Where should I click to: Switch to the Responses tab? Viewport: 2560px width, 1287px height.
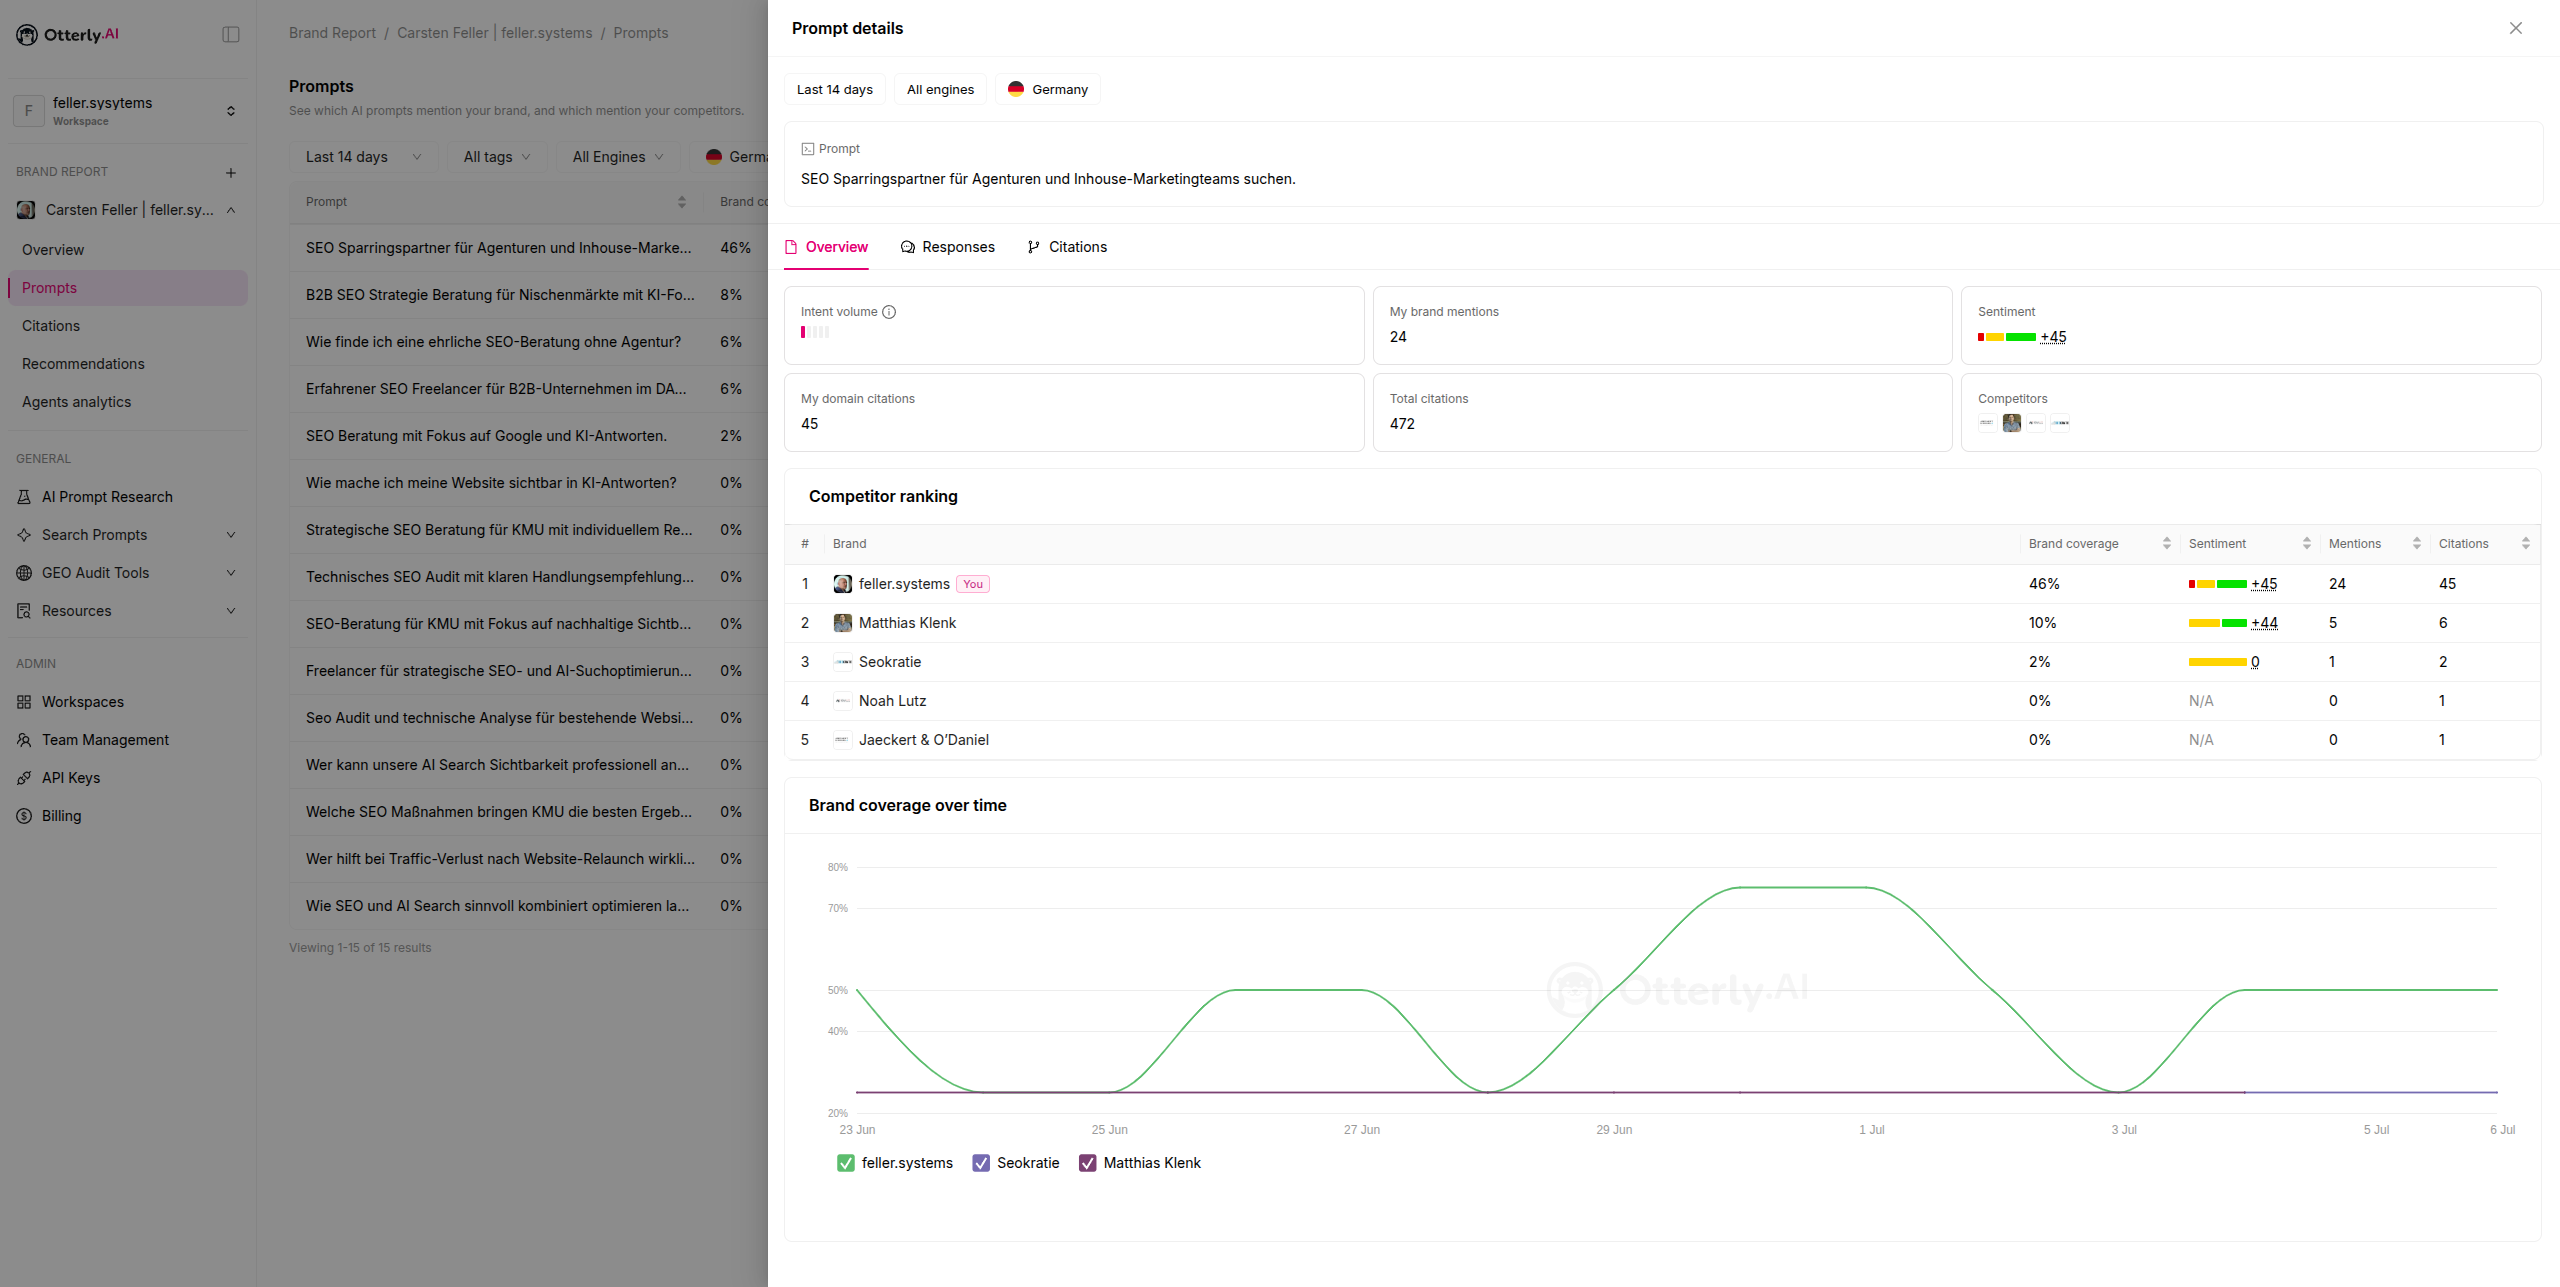tap(947, 247)
